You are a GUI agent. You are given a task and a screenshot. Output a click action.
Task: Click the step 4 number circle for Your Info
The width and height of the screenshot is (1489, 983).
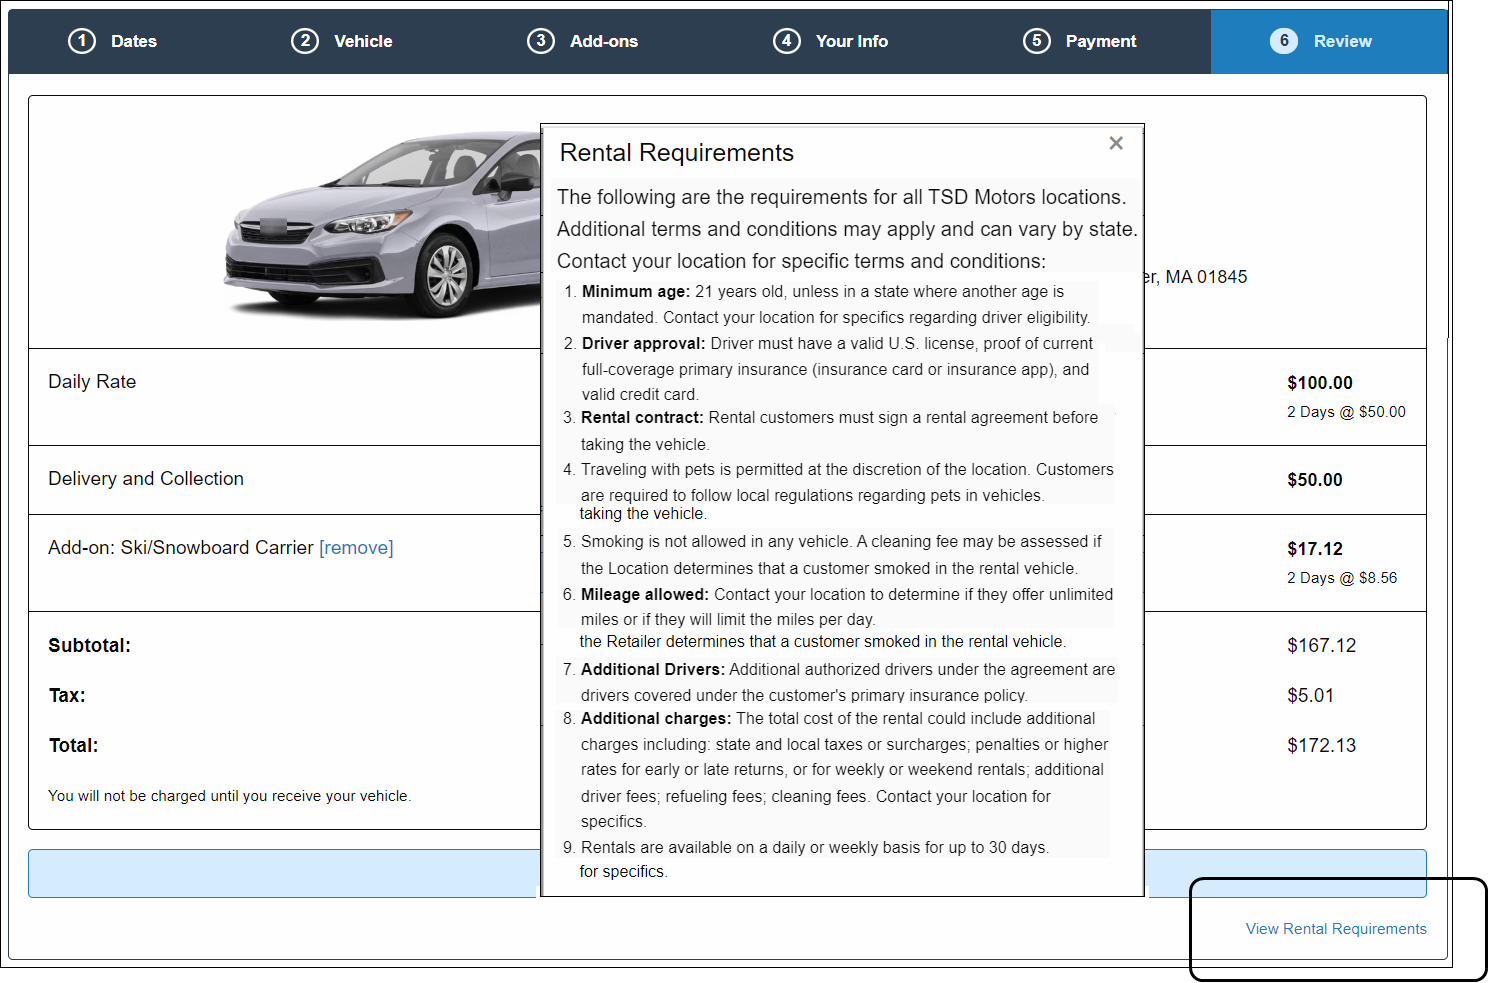(787, 41)
